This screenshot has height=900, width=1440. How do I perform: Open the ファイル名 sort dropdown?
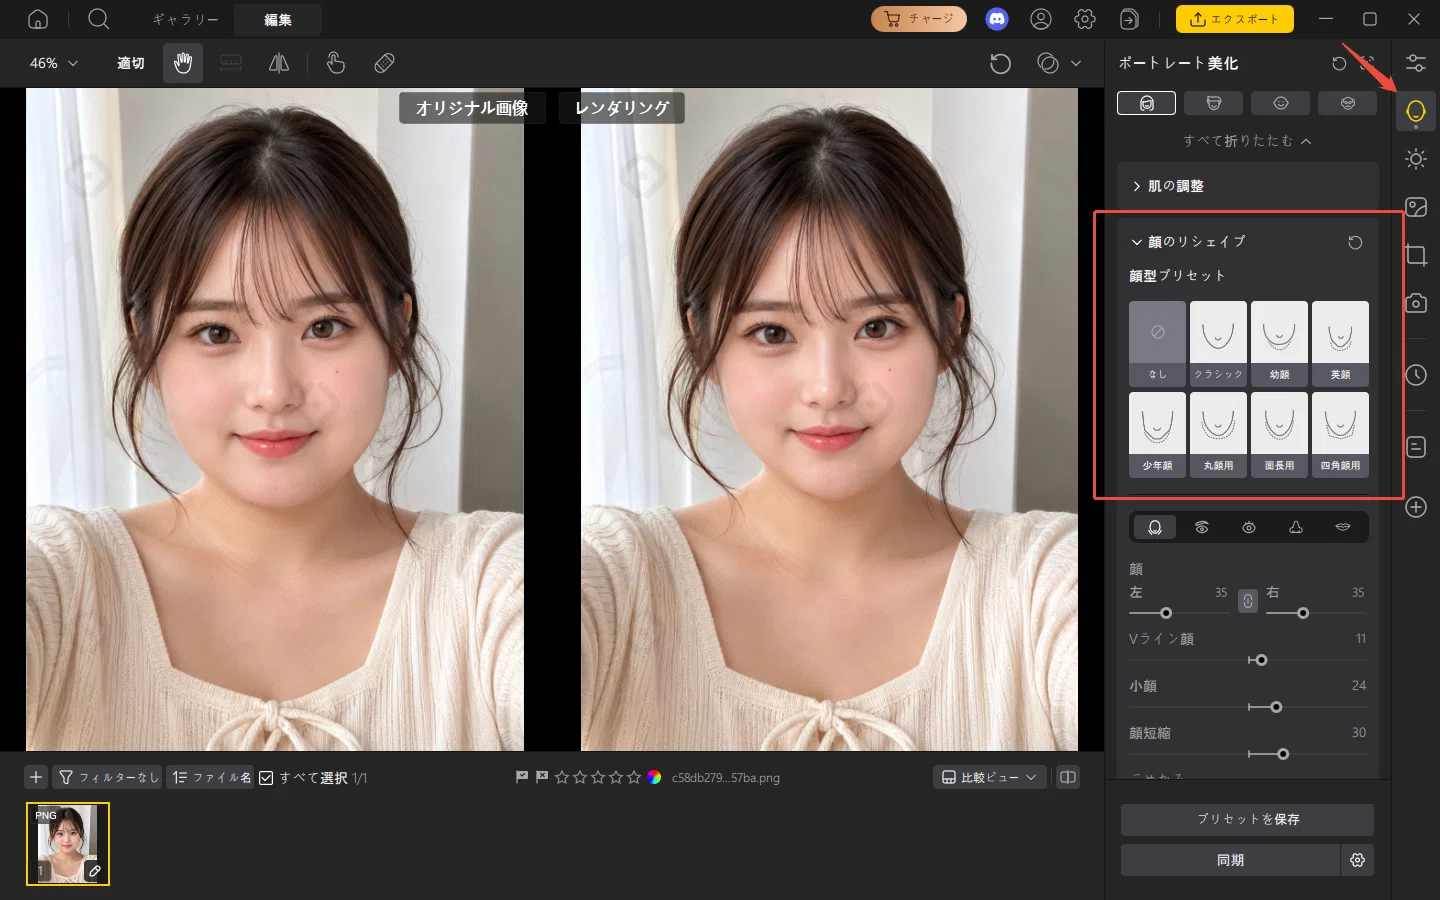[x=210, y=777]
